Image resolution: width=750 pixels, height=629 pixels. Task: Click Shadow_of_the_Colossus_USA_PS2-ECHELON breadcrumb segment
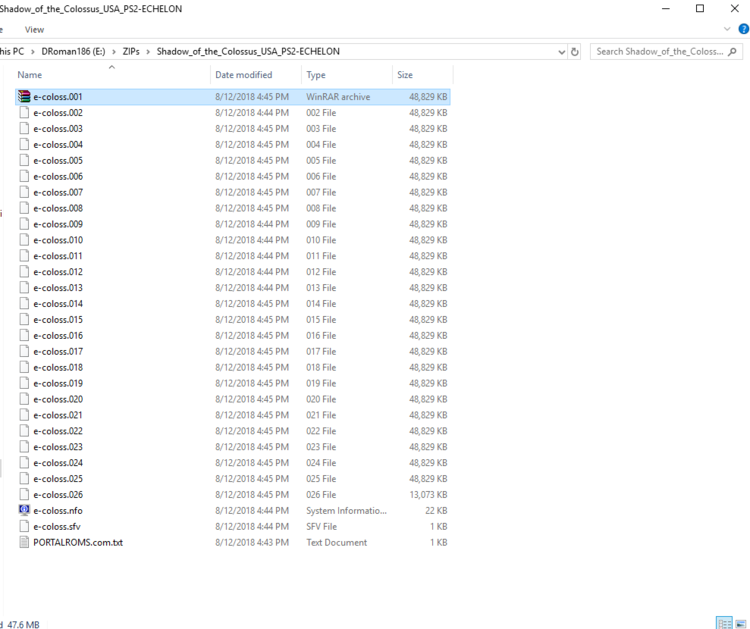point(248,52)
